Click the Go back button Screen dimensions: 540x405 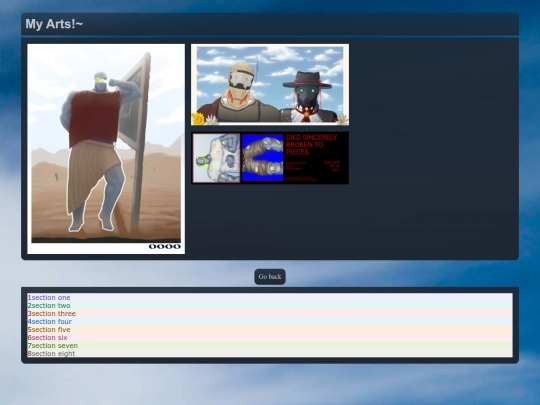click(x=270, y=277)
